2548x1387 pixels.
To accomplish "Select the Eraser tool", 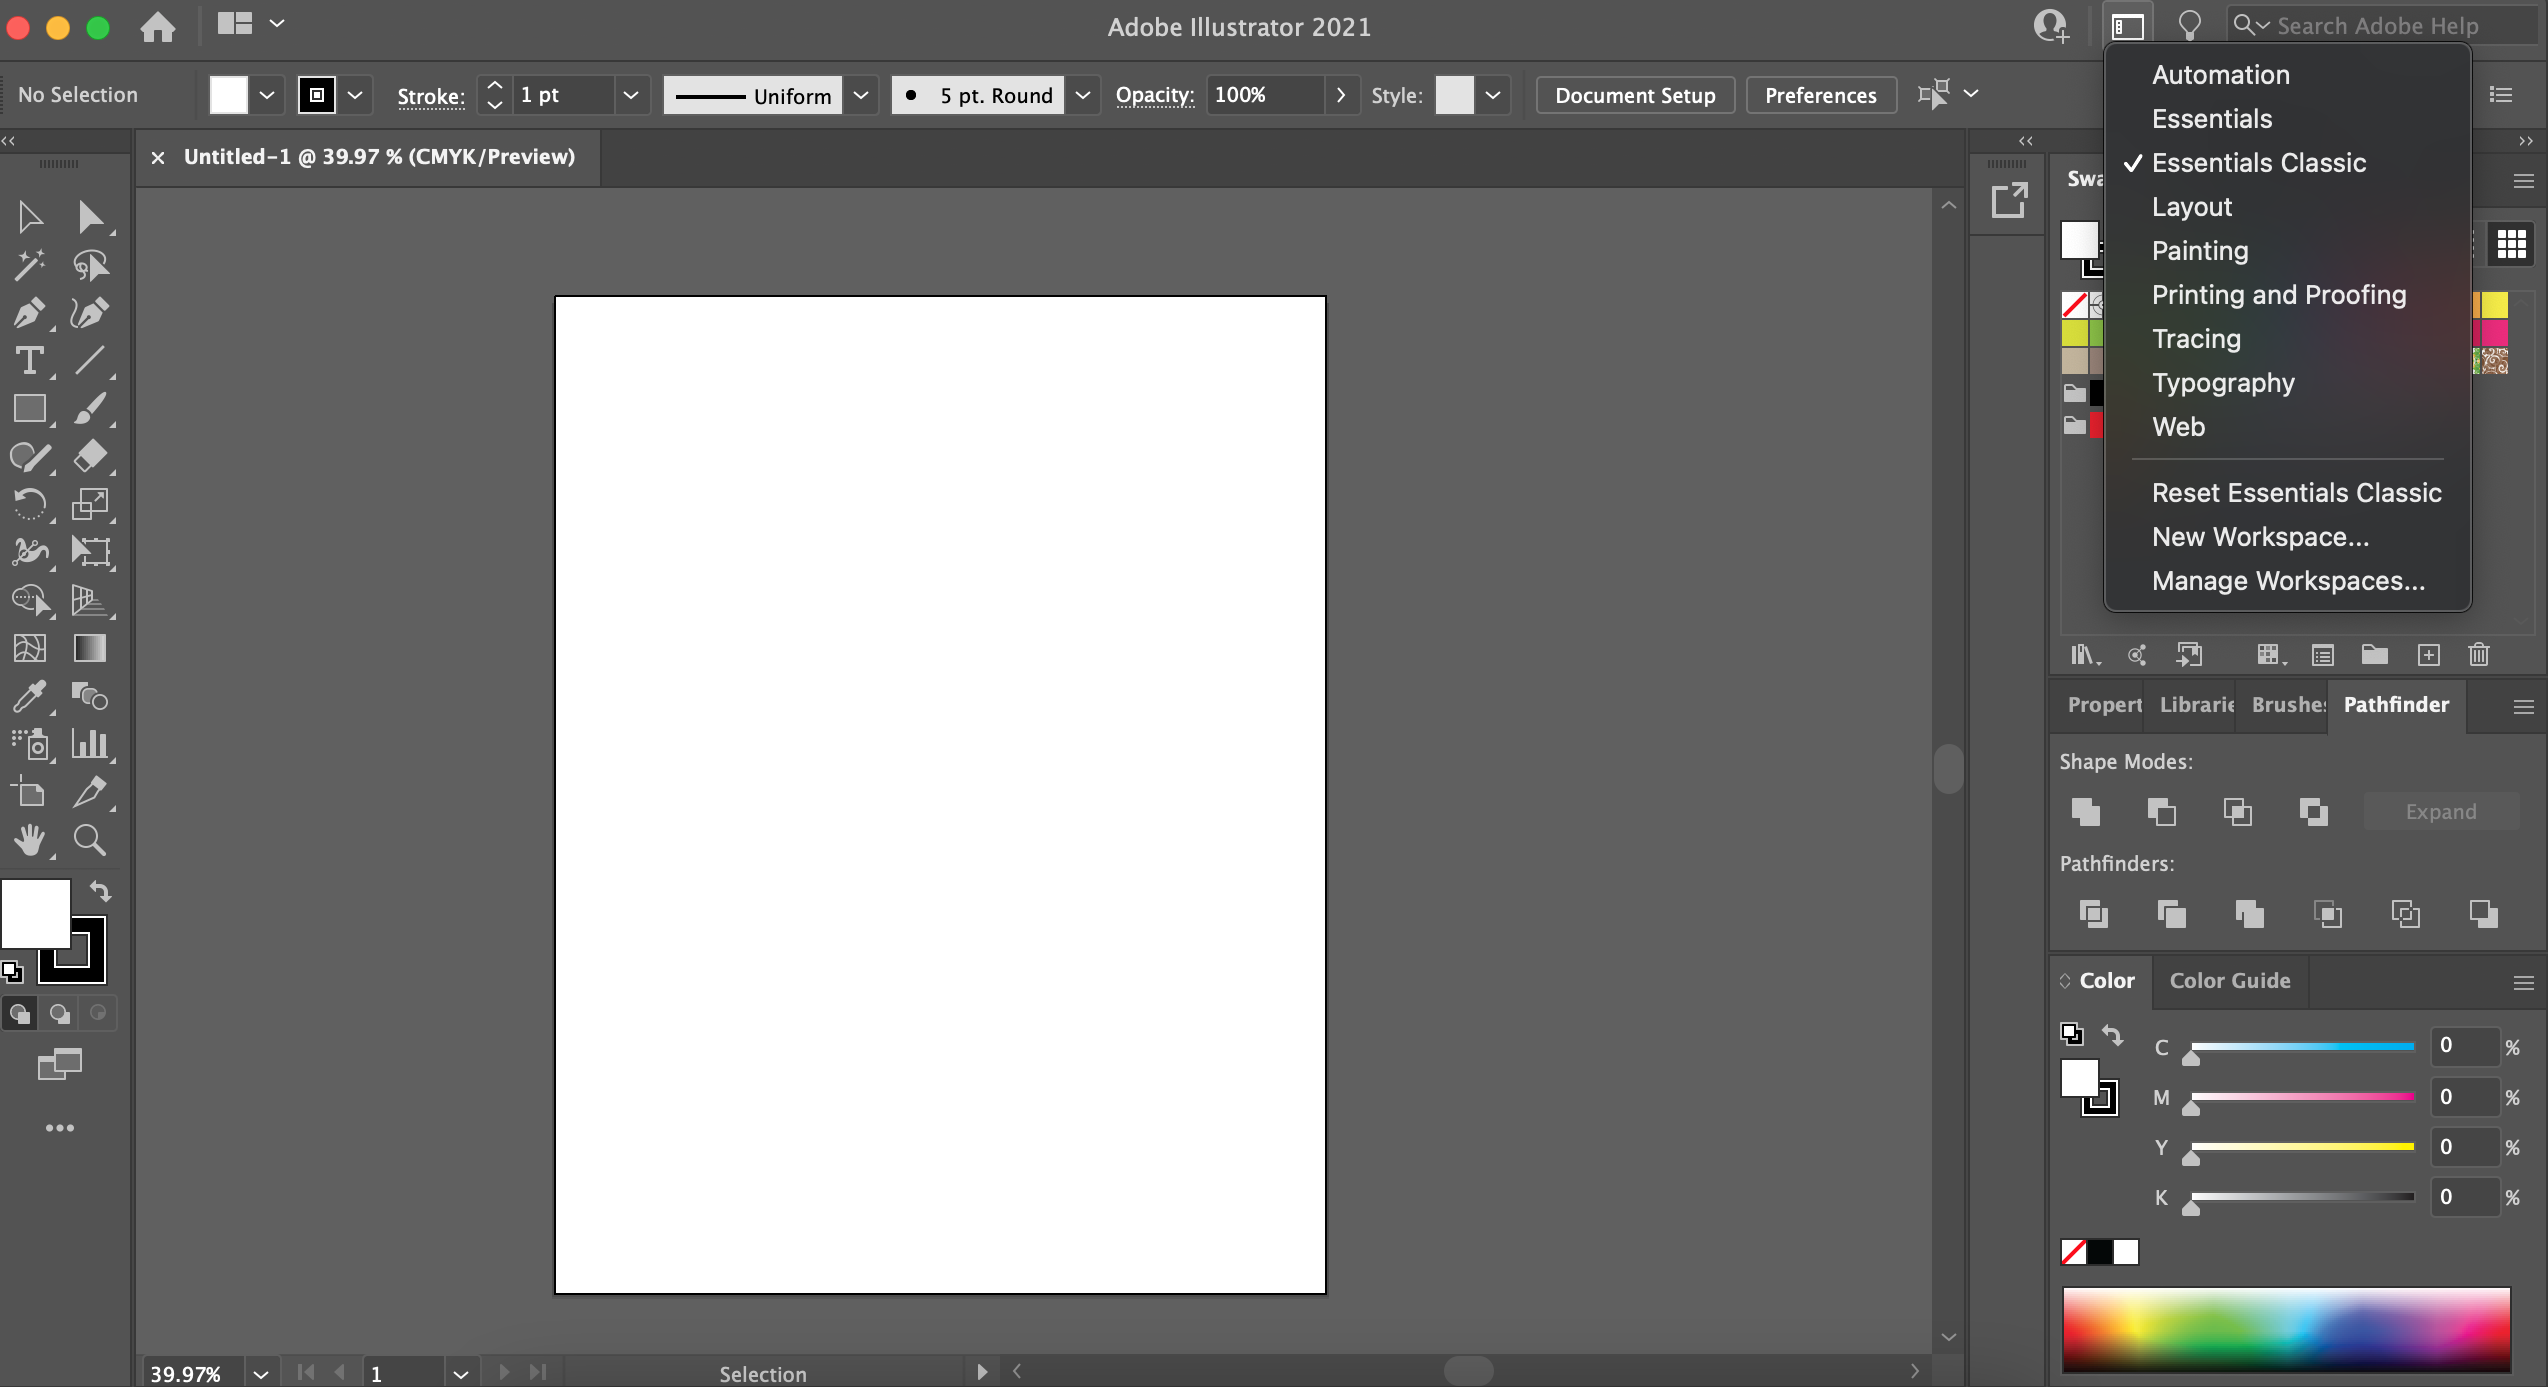I will (90, 457).
